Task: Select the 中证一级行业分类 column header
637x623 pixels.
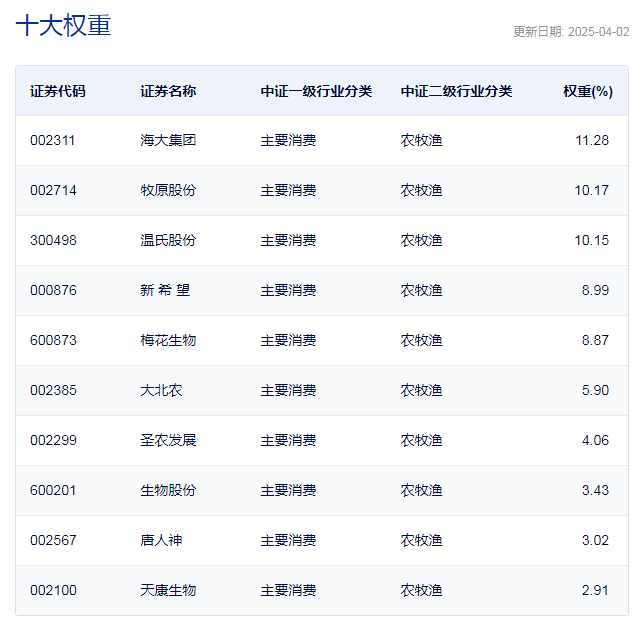Action: [x=316, y=91]
